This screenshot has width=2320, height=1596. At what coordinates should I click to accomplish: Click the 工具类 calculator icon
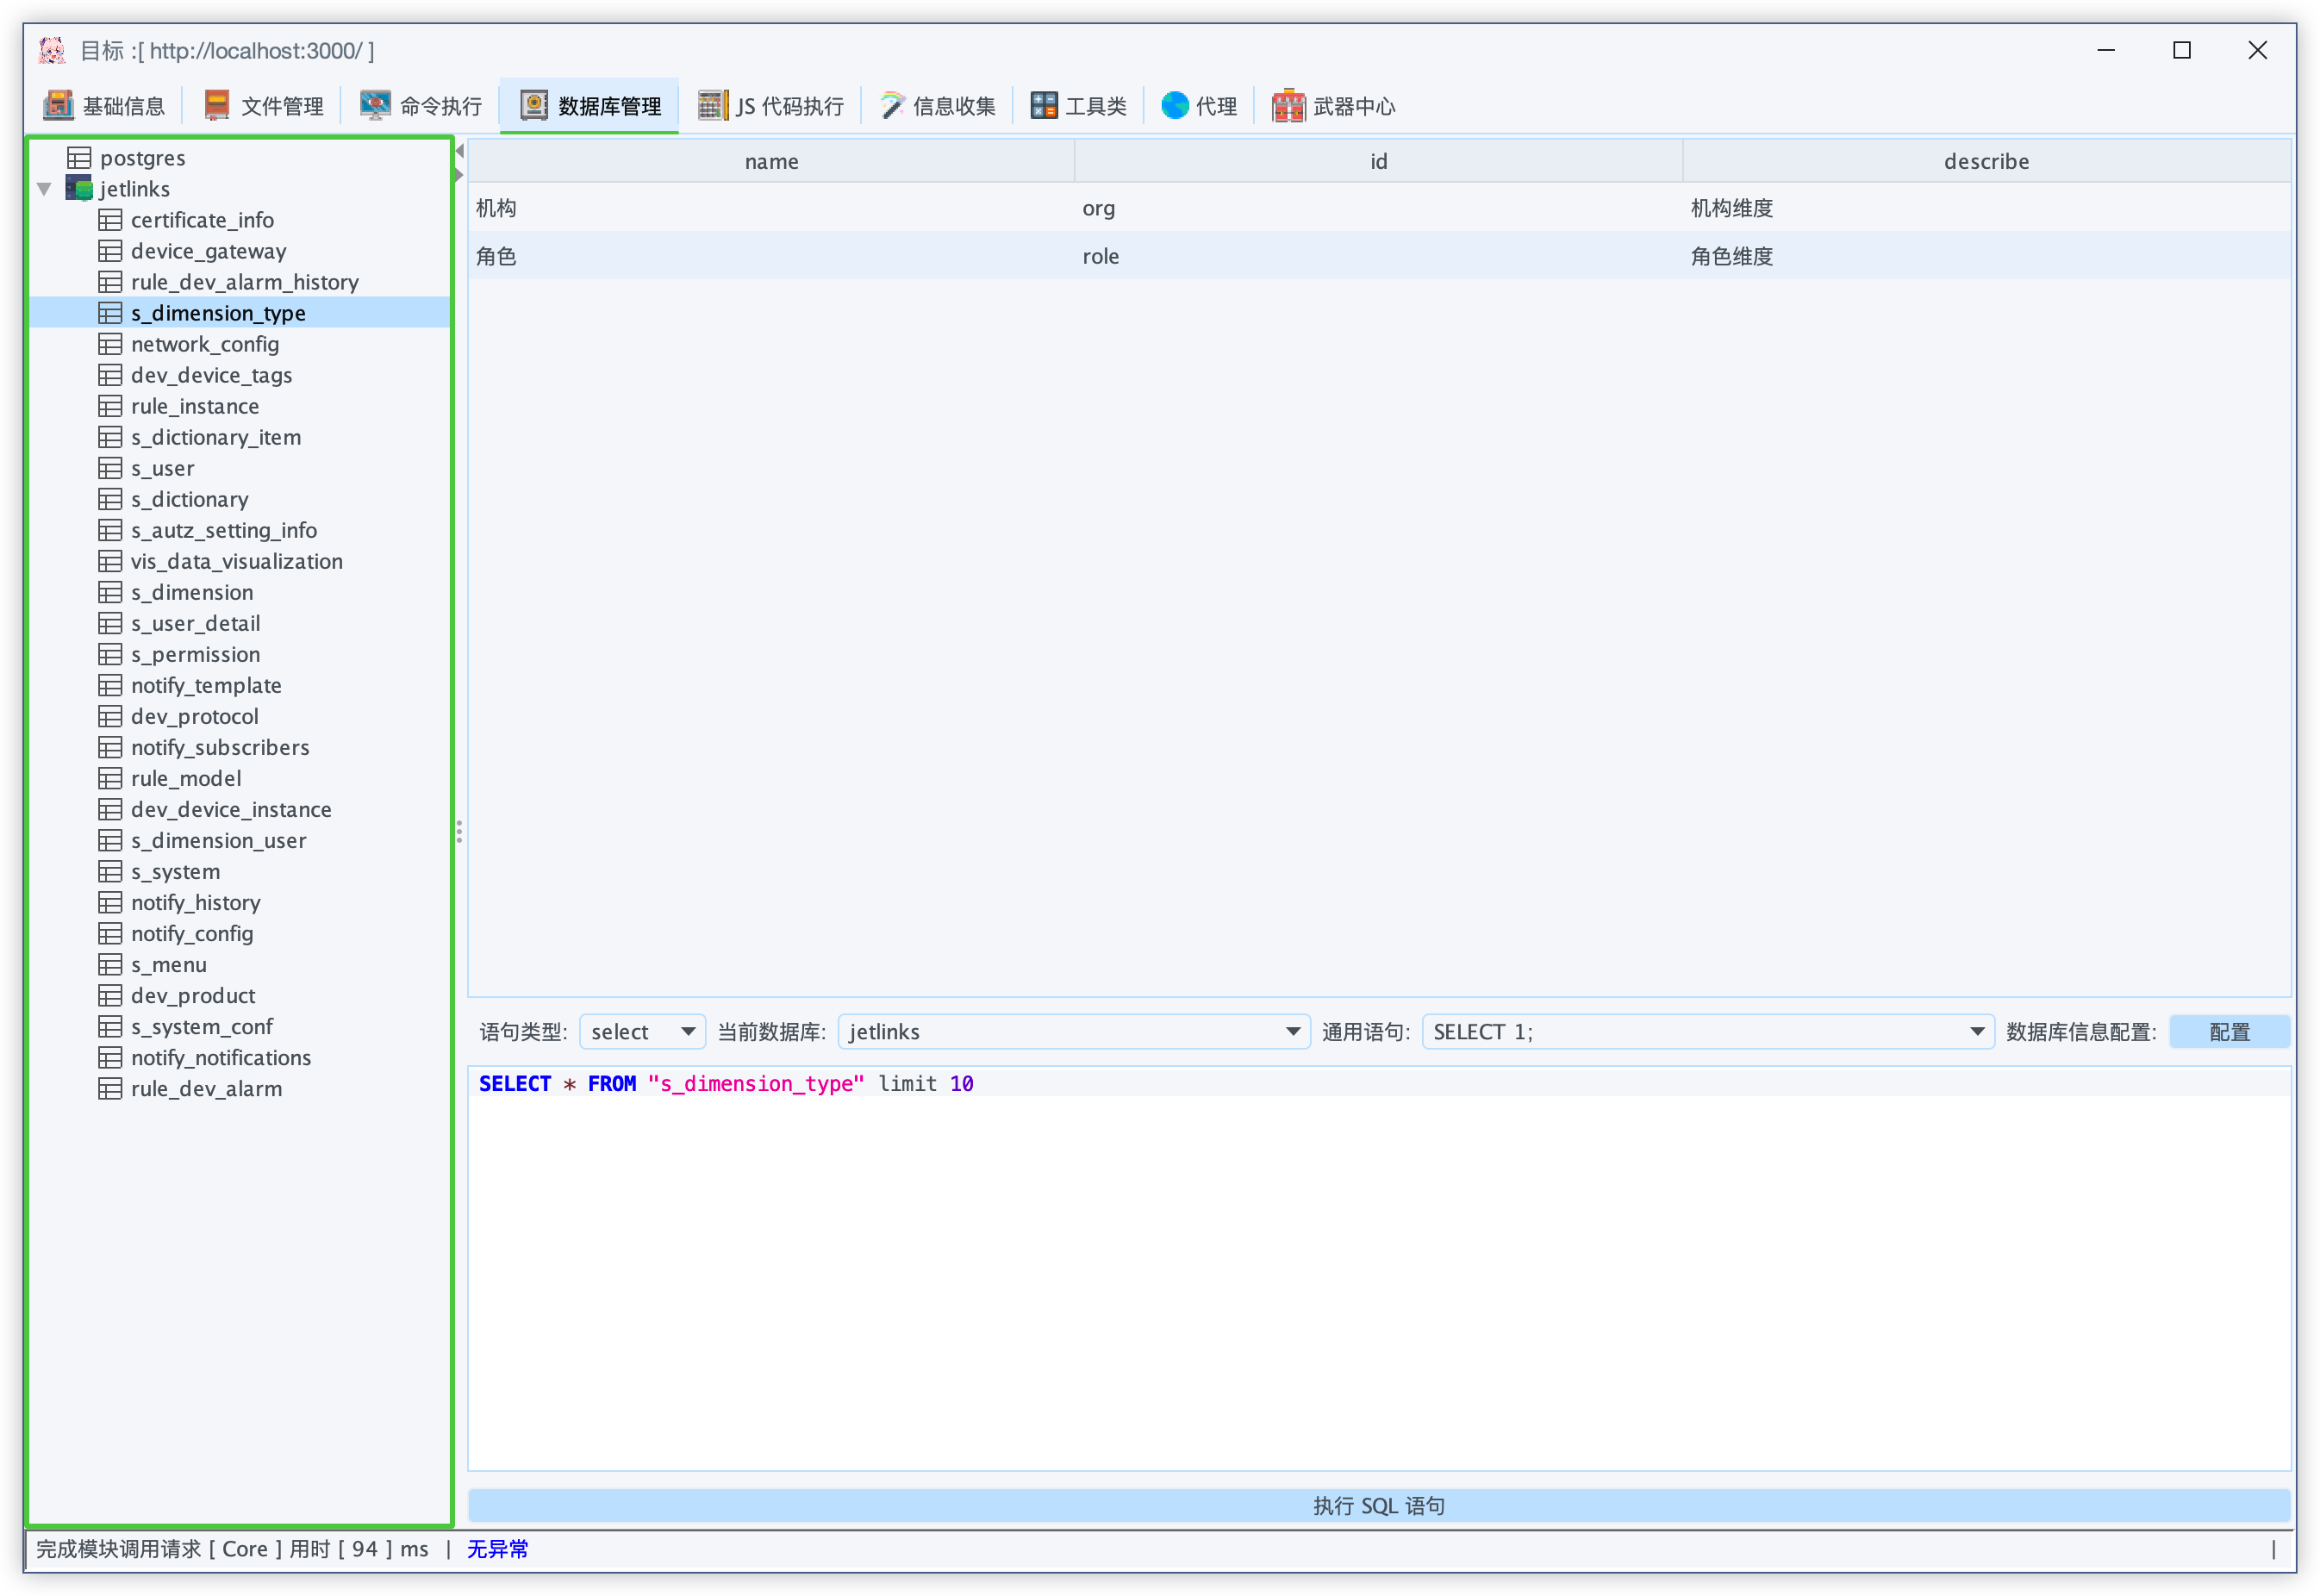1044,105
